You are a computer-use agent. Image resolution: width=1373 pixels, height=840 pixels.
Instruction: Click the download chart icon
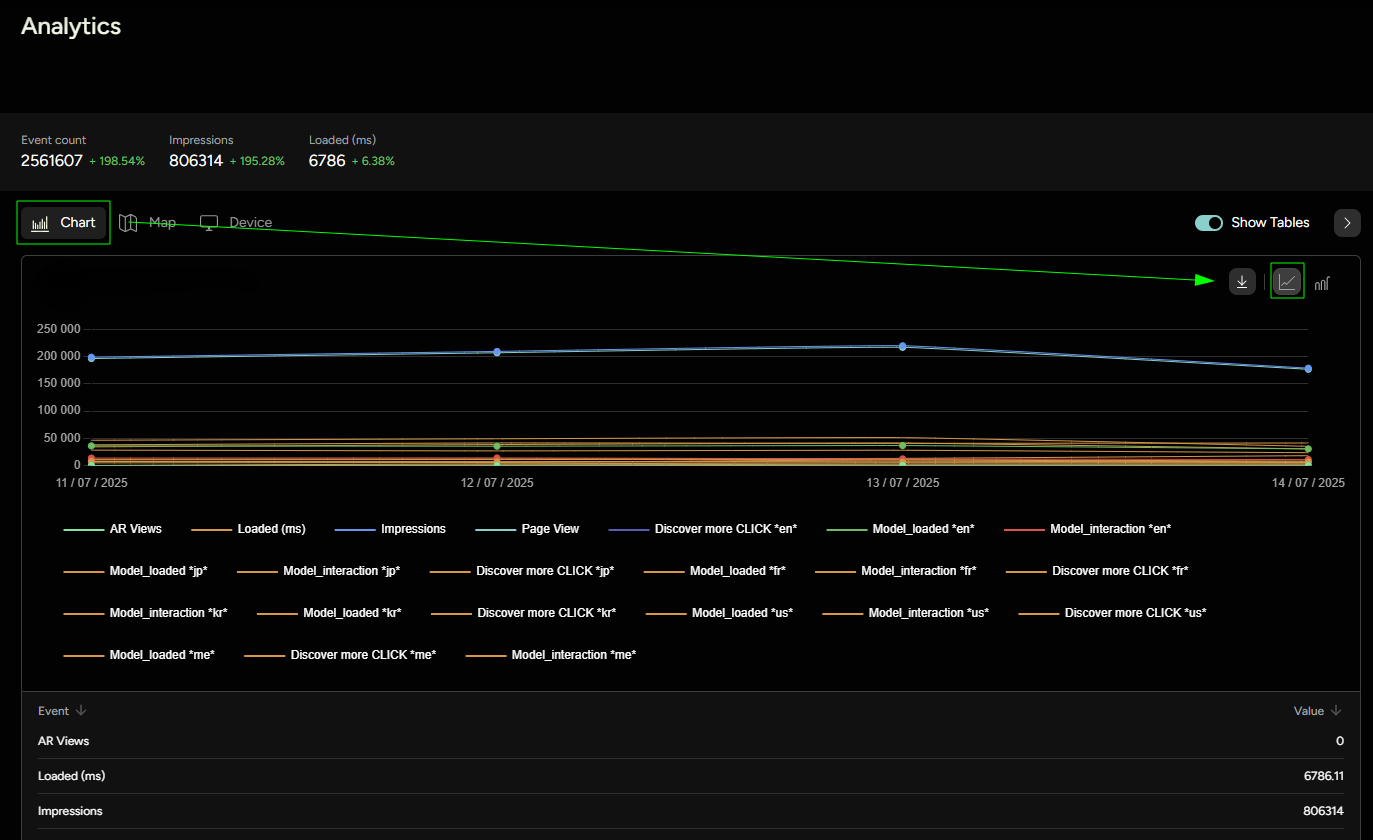pyautogui.click(x=1241, y=282)
